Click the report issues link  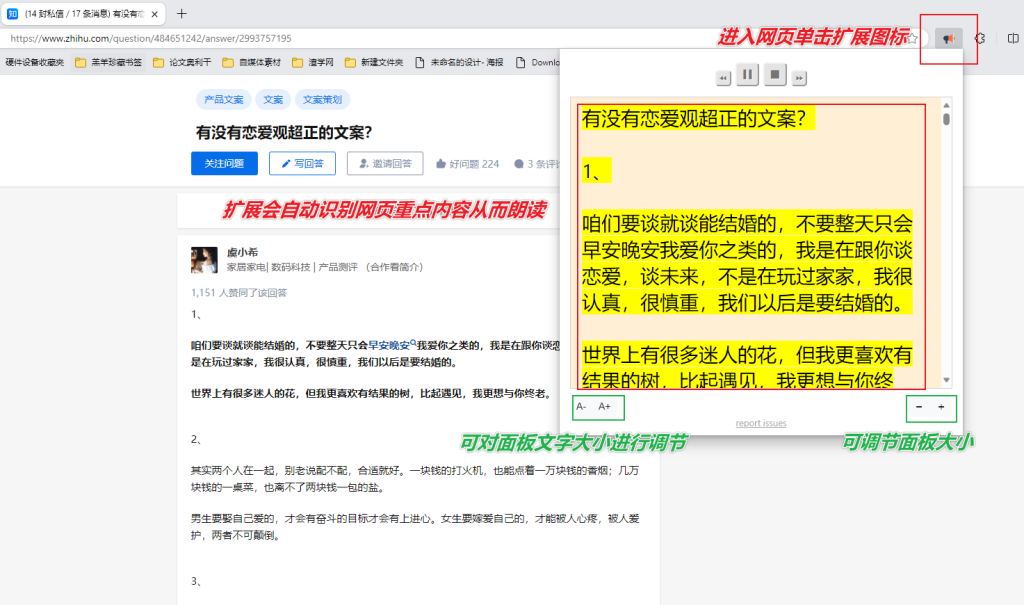point(761,423)
